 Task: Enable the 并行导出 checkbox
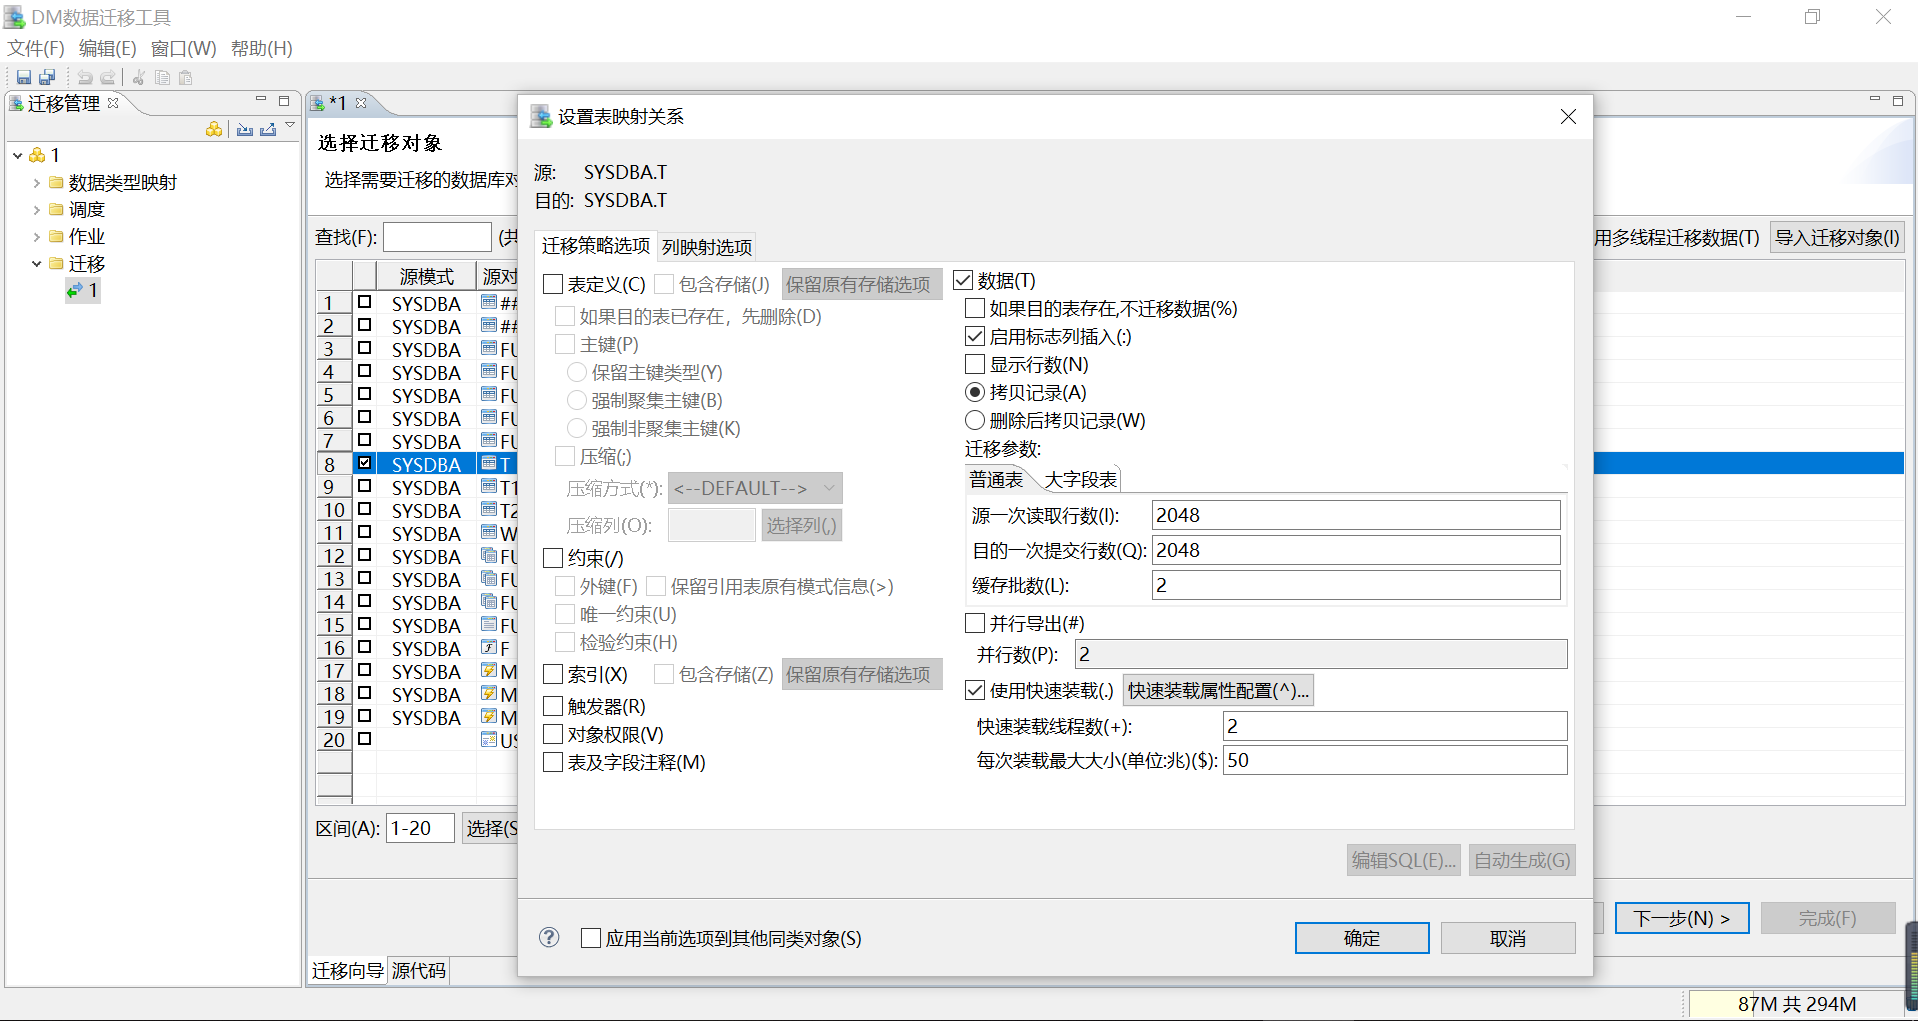[975, 623]
